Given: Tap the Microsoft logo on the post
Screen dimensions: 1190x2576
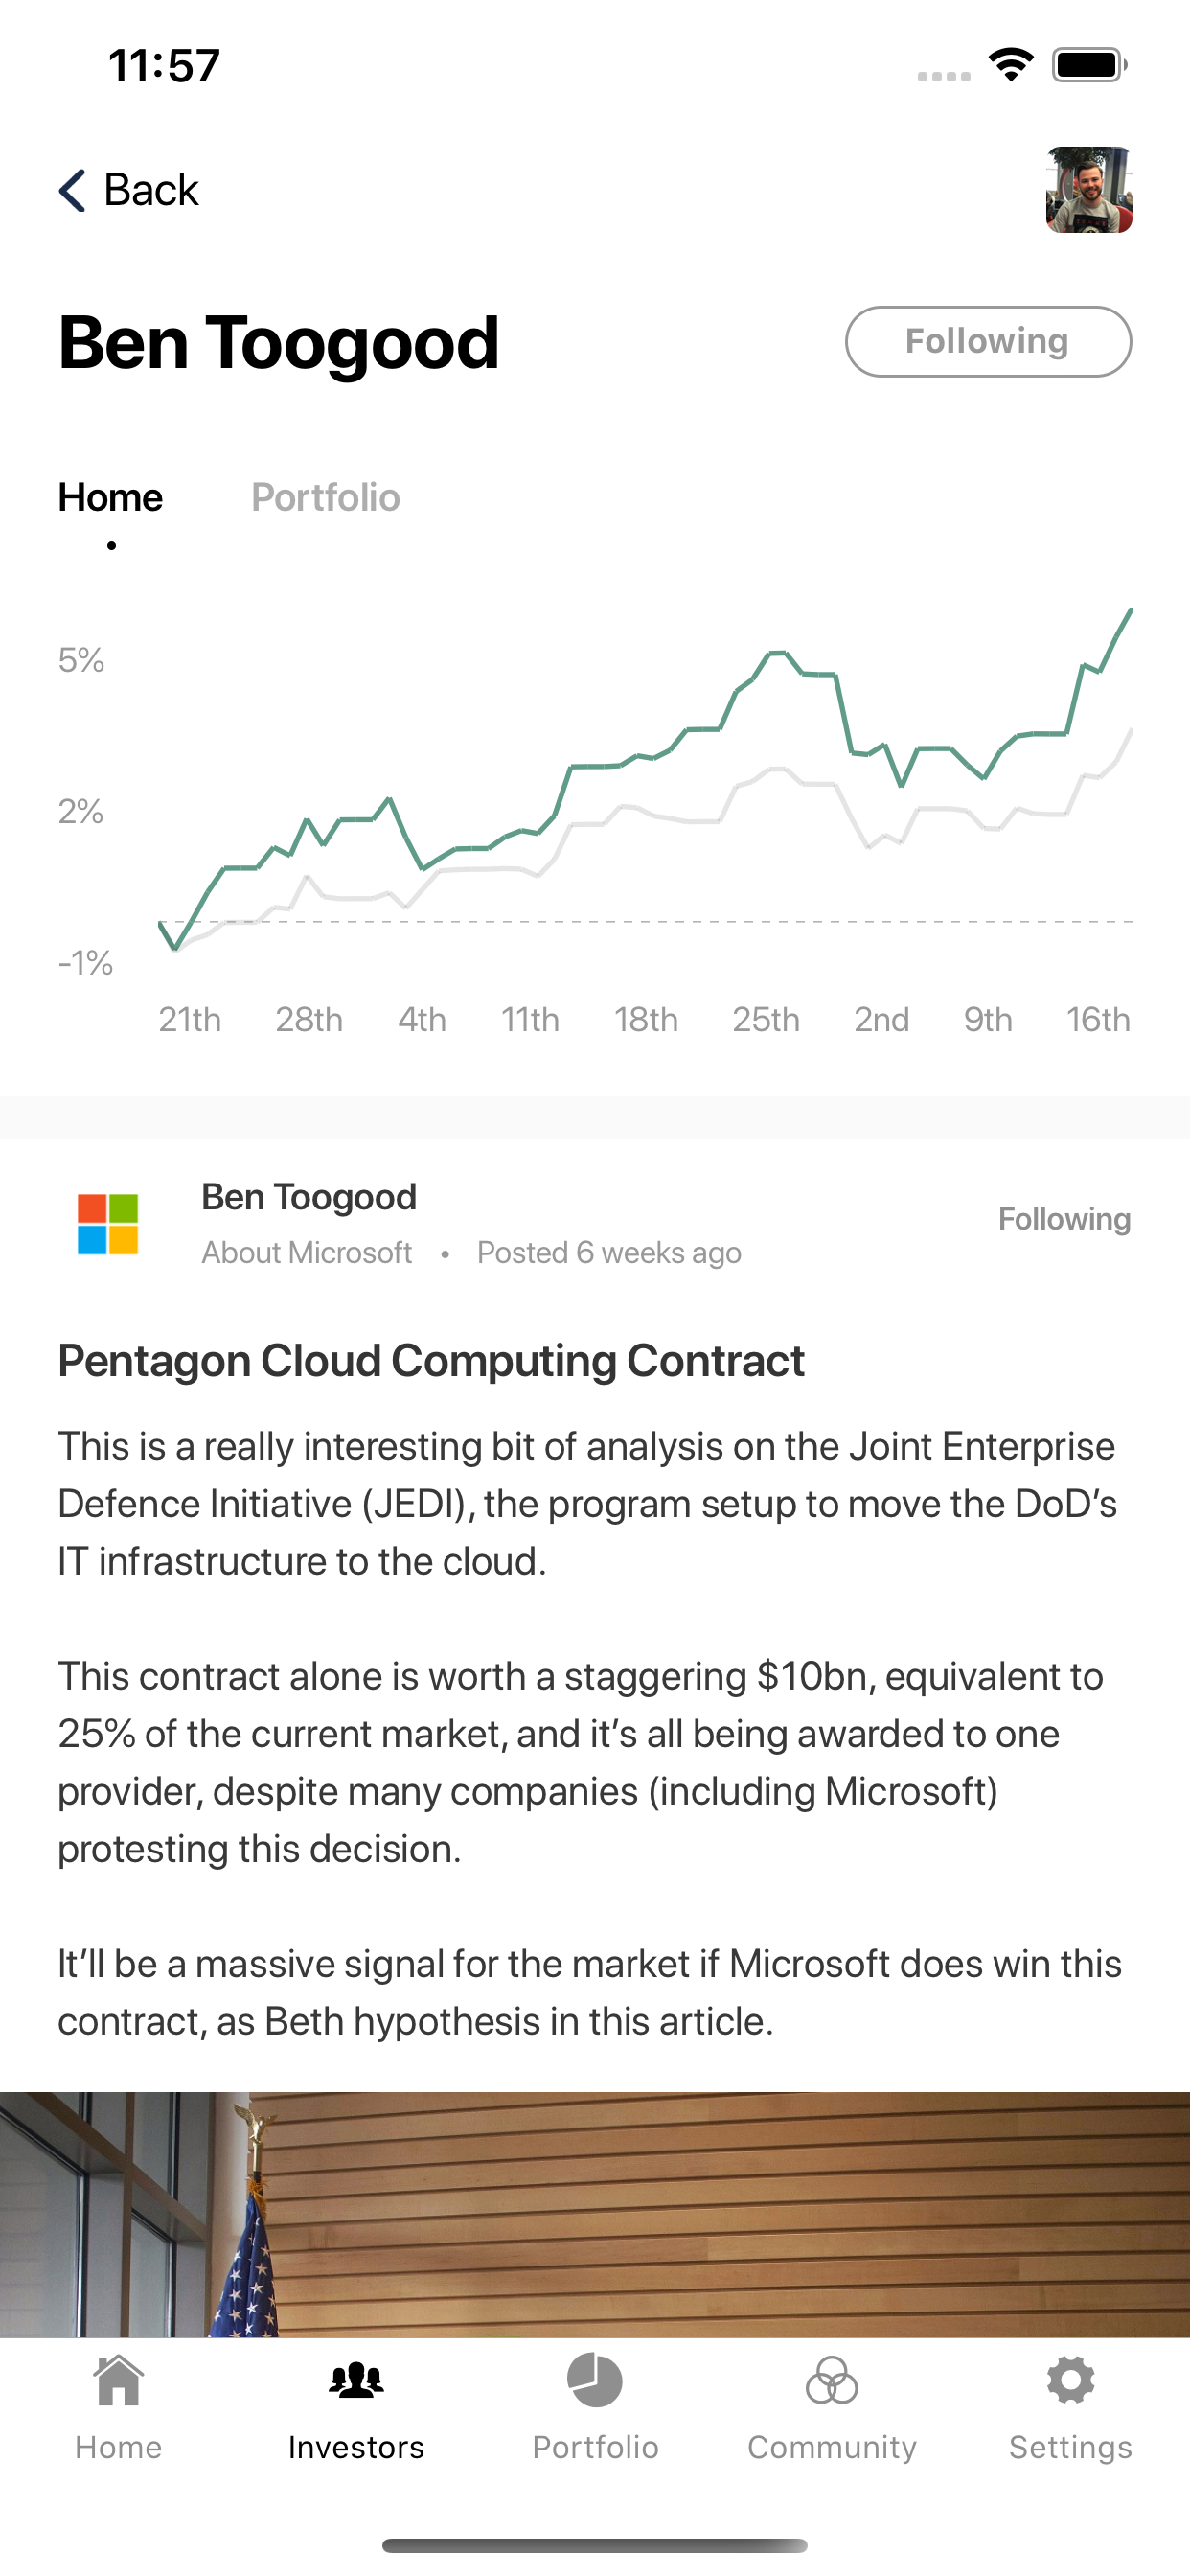Looking at the screenshot, I should 108,1224.
